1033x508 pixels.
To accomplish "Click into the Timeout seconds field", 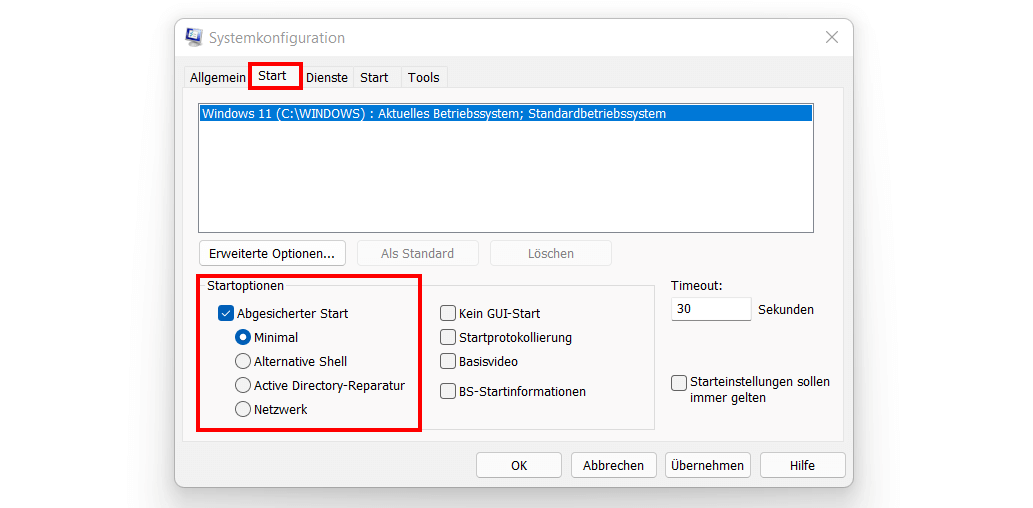I will pyautogui.click(x=711, y=309).
